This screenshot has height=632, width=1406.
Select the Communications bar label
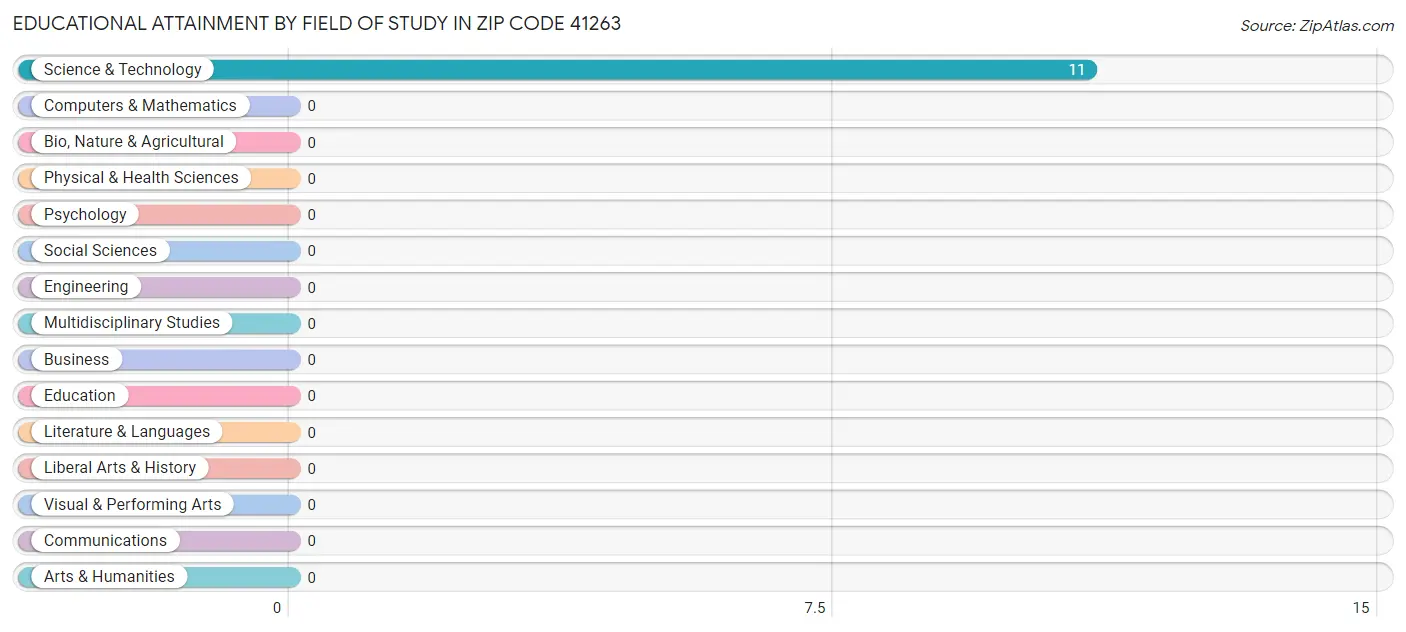point(105,540)
